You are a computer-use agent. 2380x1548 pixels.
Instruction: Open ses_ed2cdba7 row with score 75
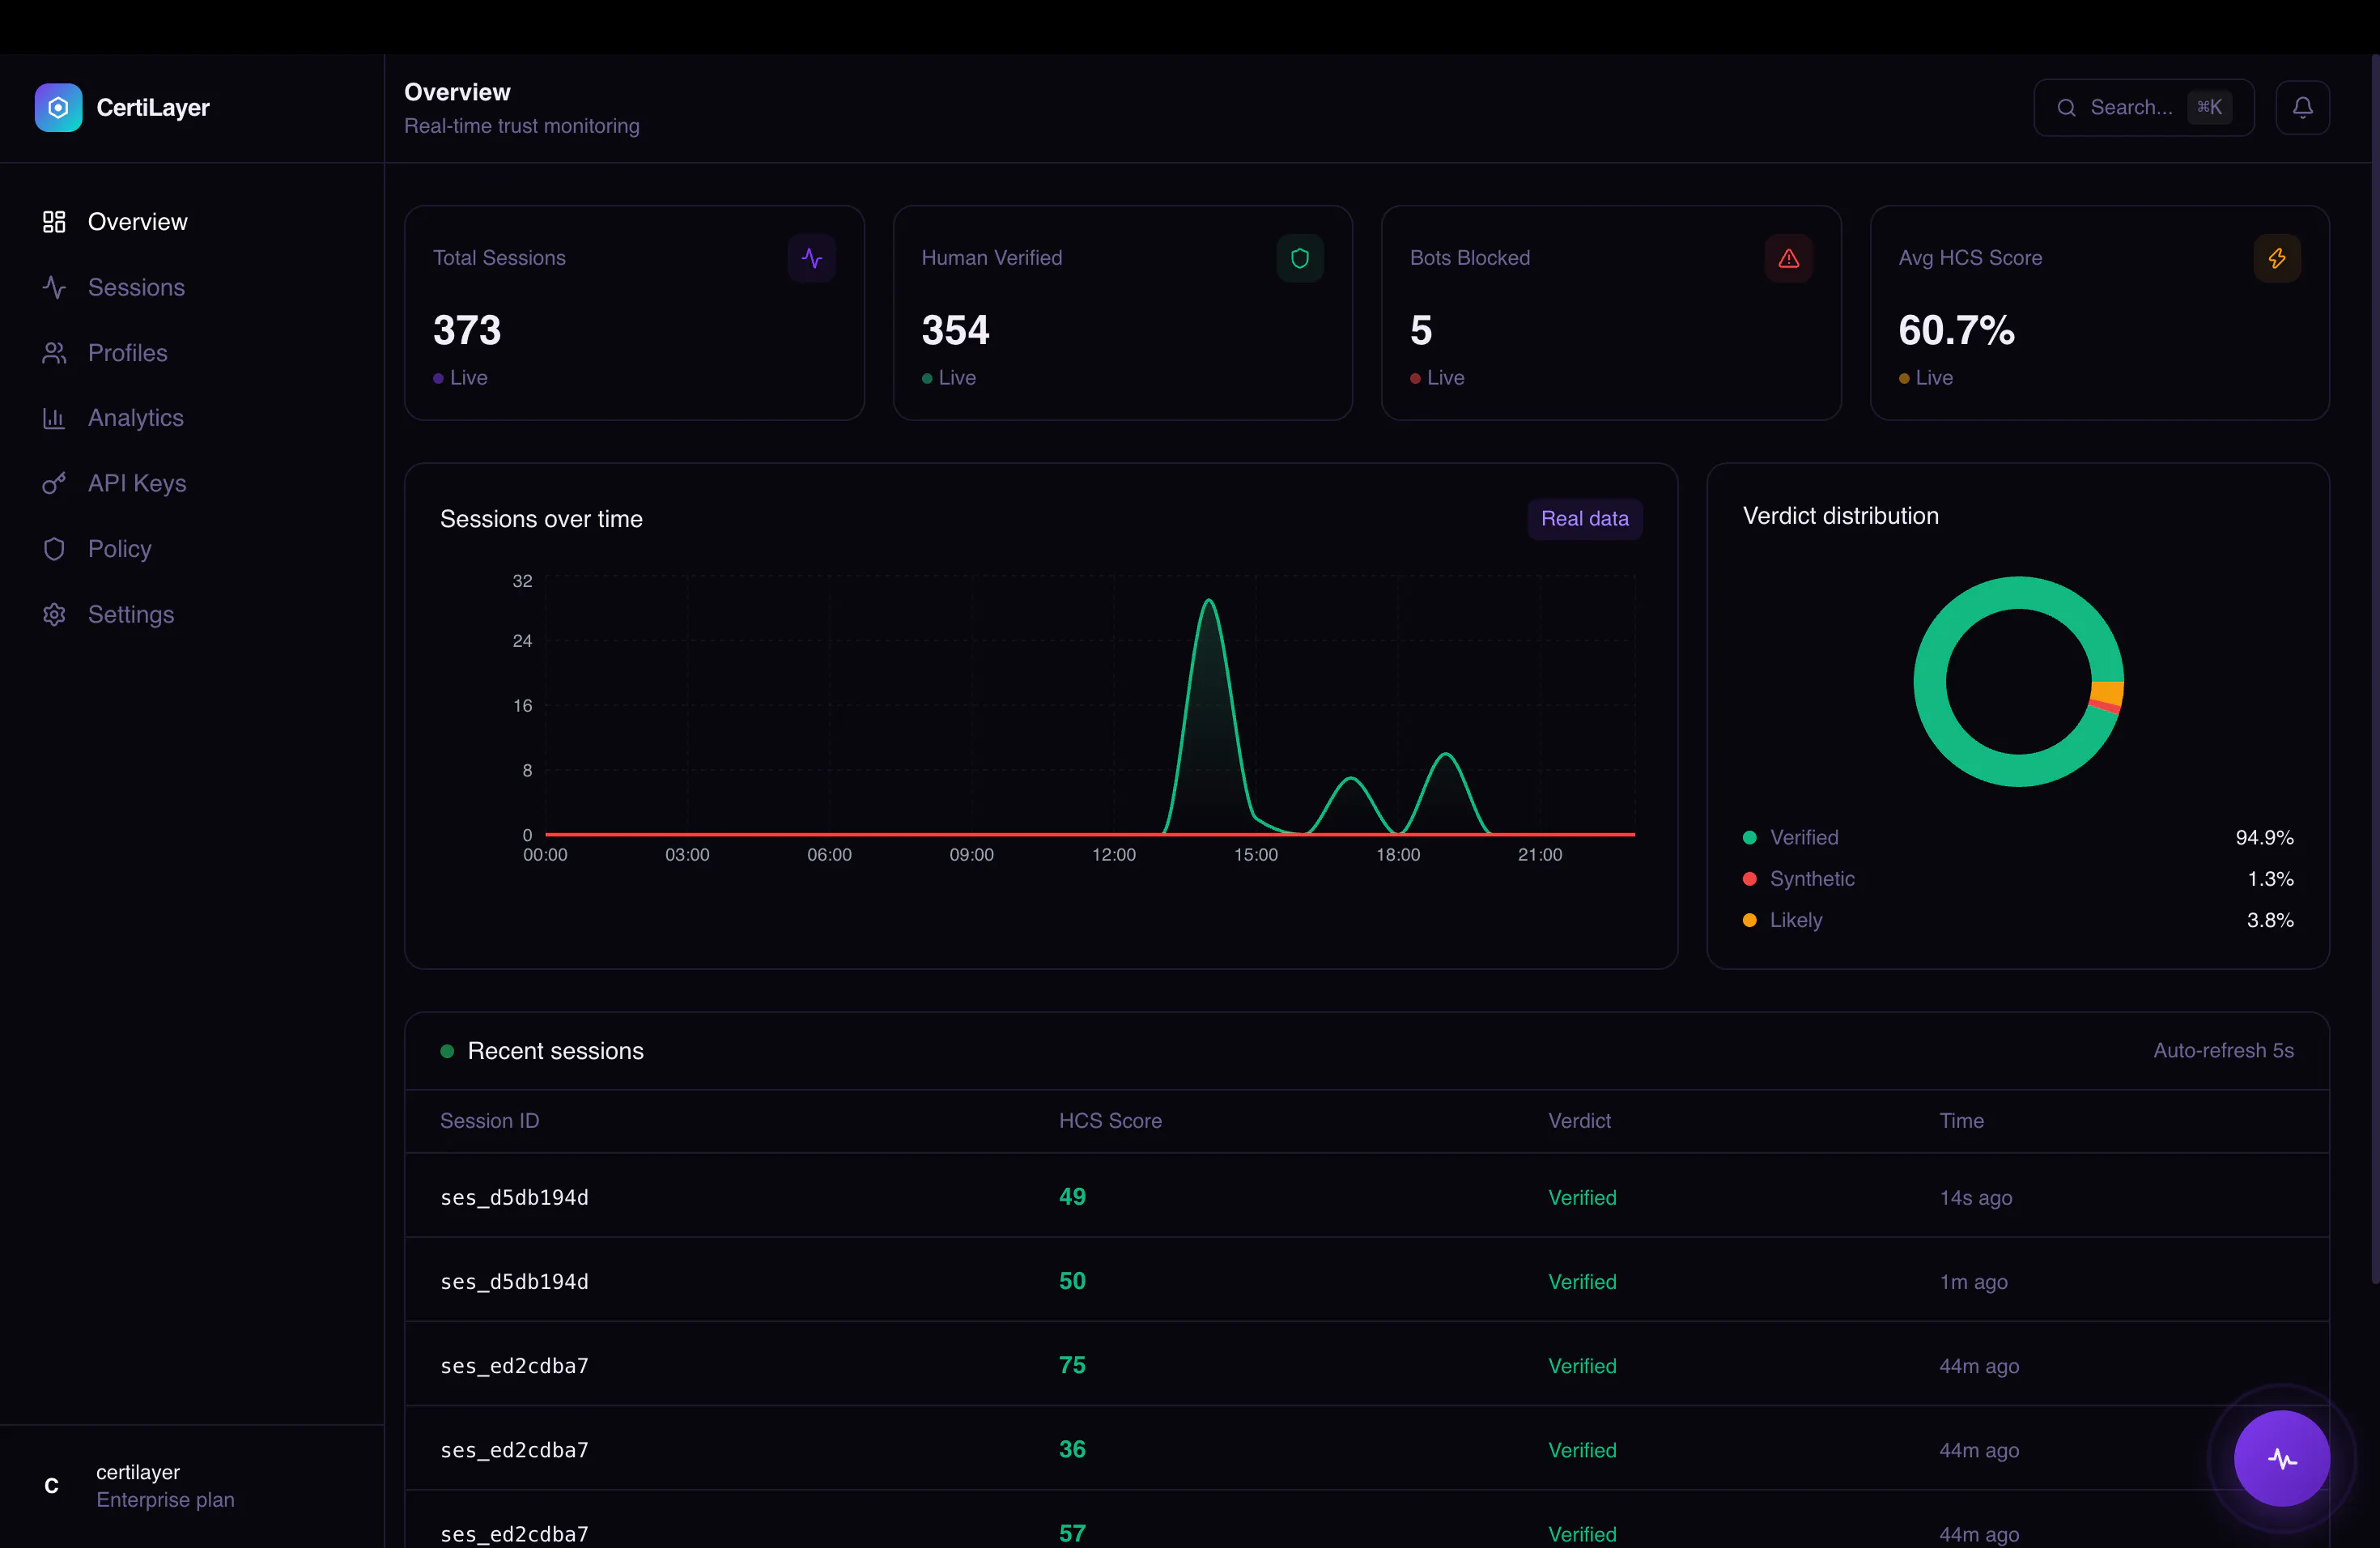pyautogui.click(x=1366, y=1365)
